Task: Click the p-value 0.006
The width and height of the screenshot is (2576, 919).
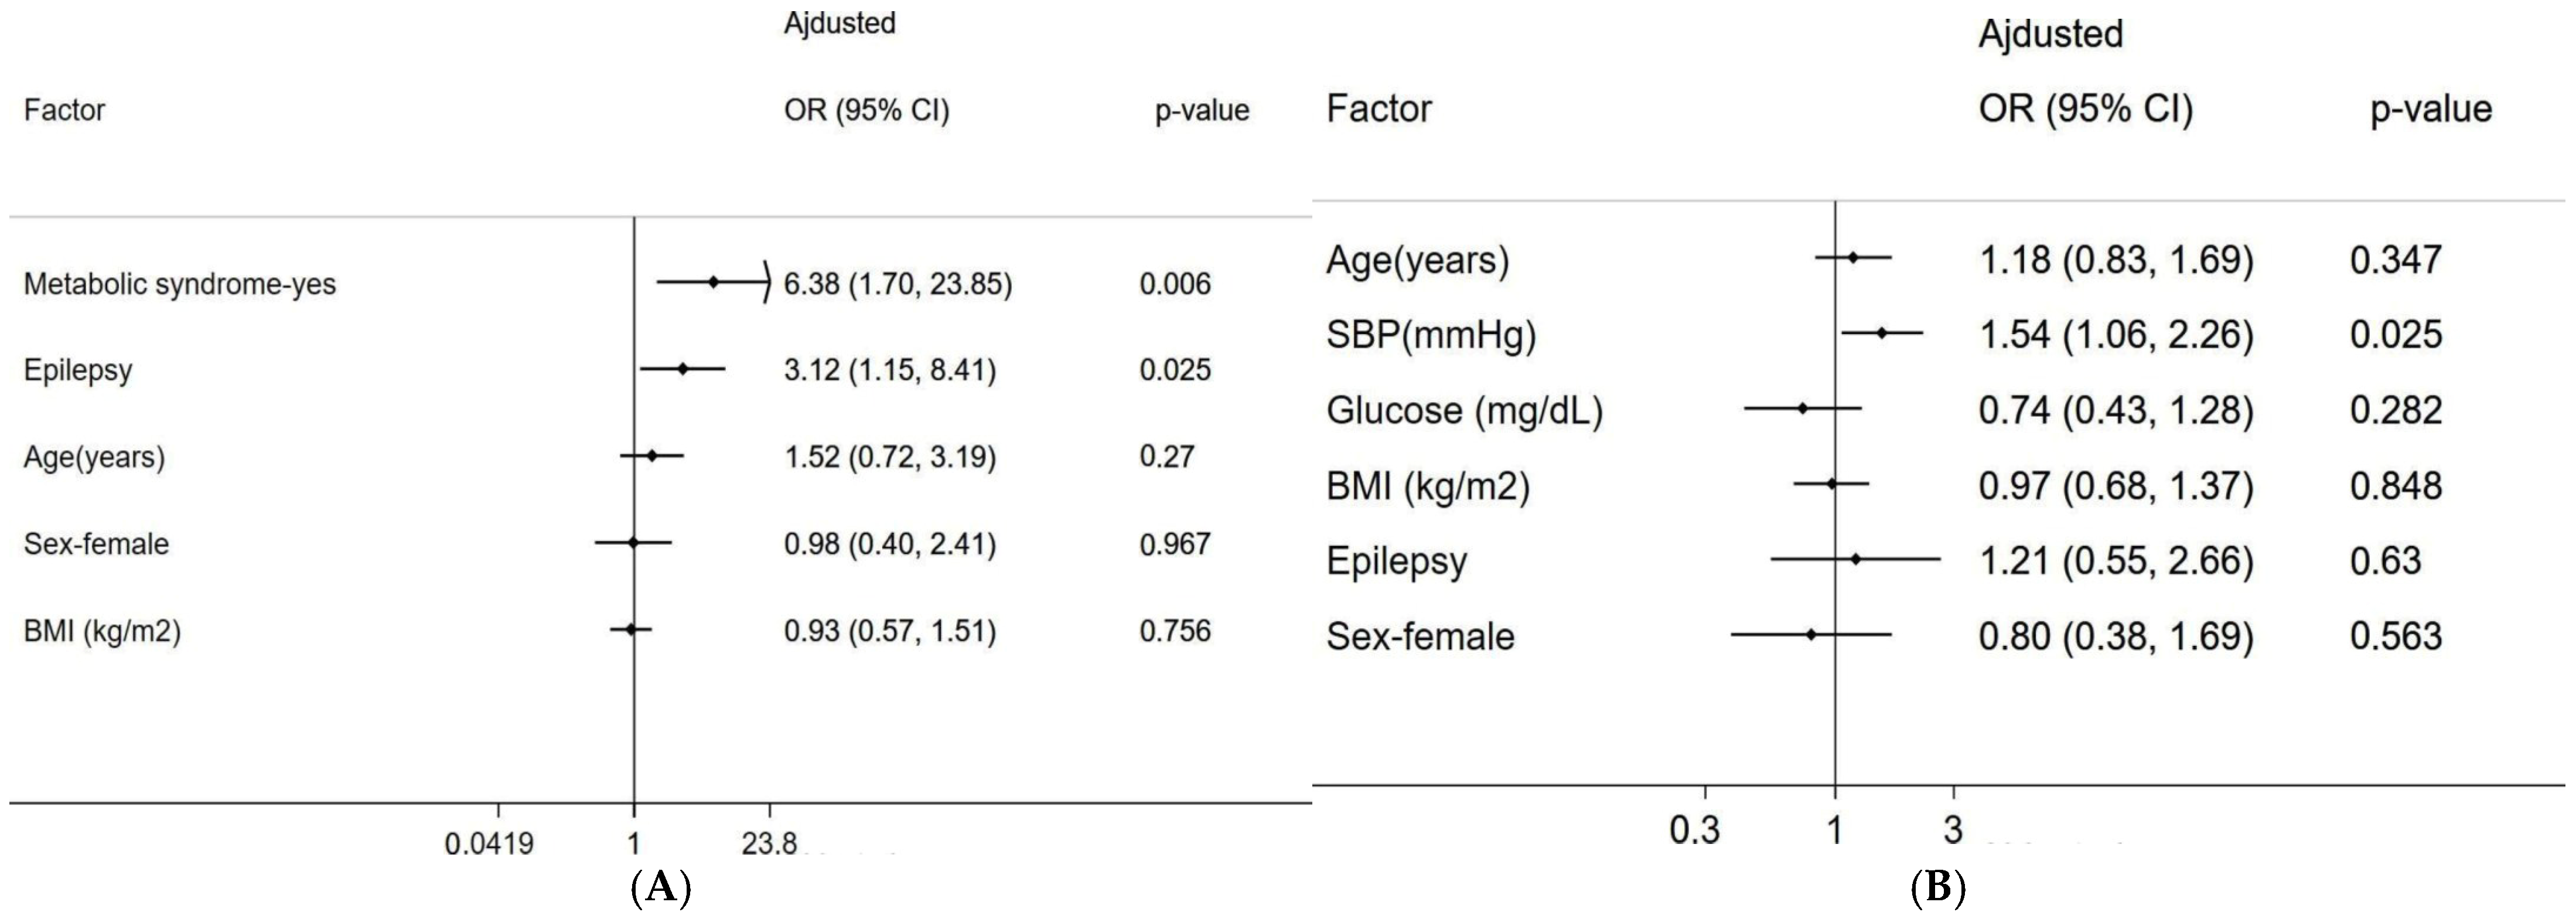Action: click(1175, 284)
